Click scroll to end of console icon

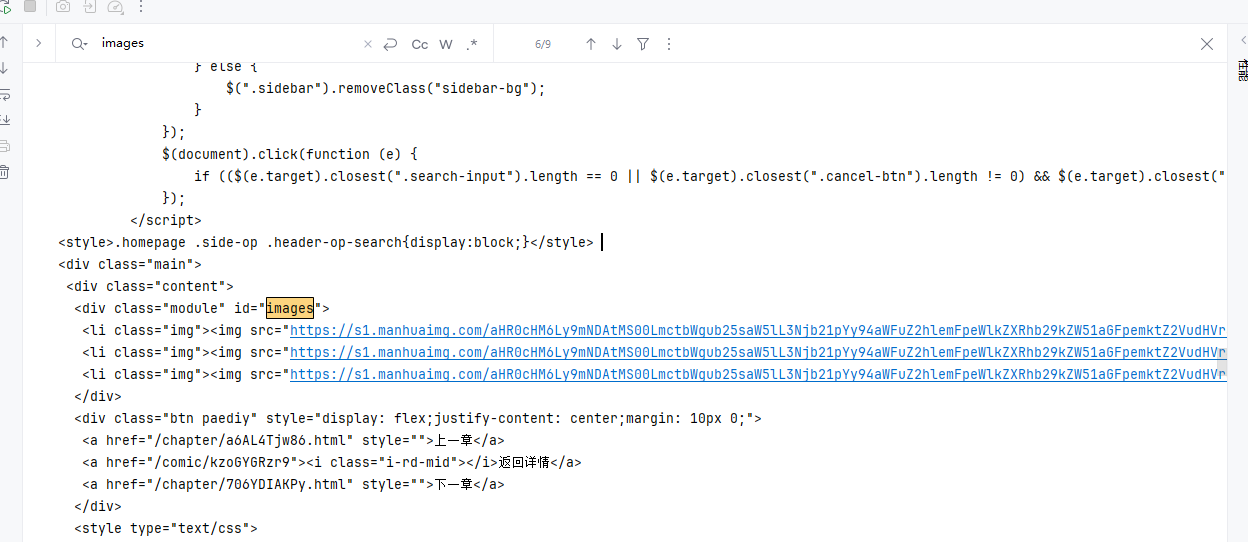click(4, 120)
